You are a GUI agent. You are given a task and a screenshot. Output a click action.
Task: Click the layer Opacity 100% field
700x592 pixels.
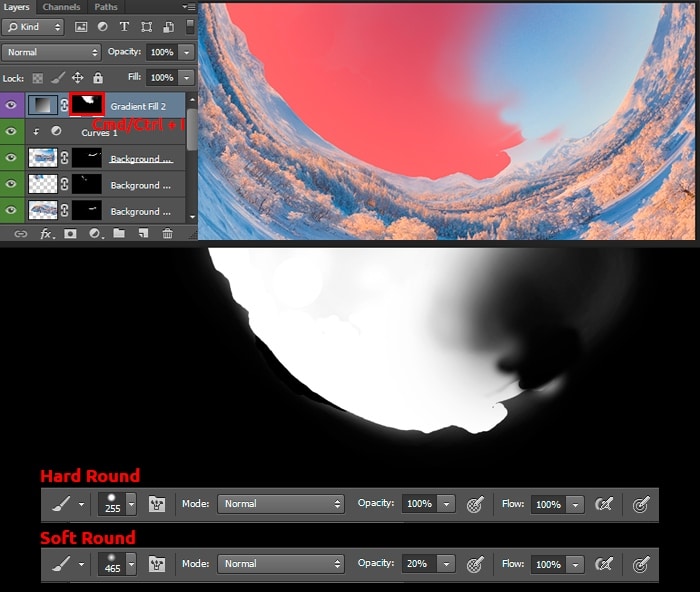(x=162, y=52)
